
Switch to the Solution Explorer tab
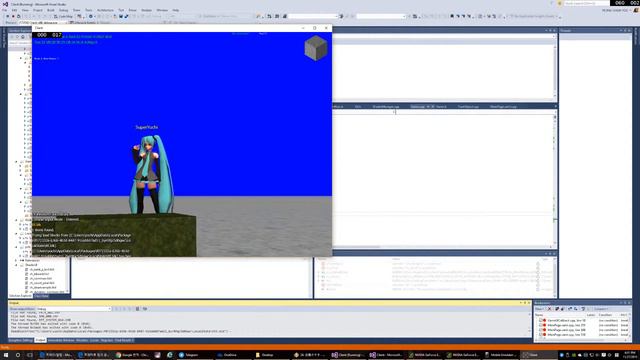[x=20, y=296]
